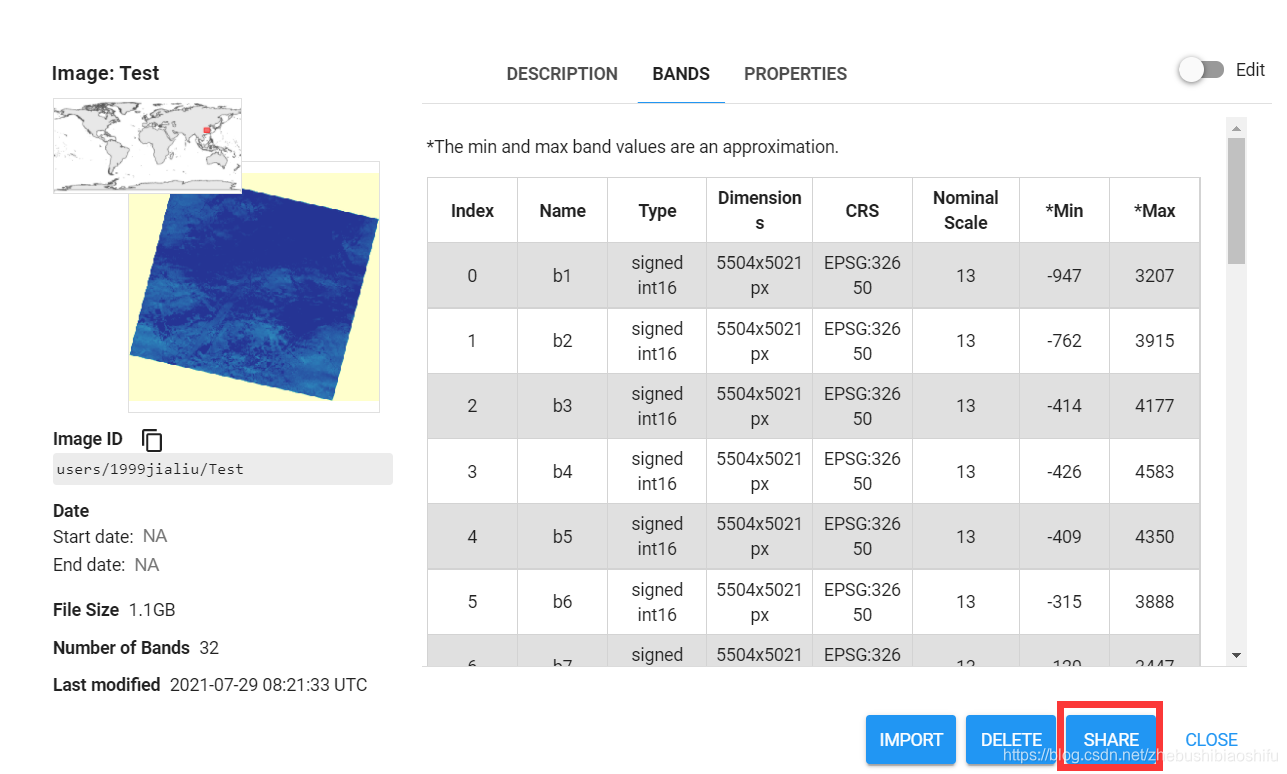Click the Start date NA value
Image resolution: width=1287 pixels, height=774 pixels.
(155, 536)
